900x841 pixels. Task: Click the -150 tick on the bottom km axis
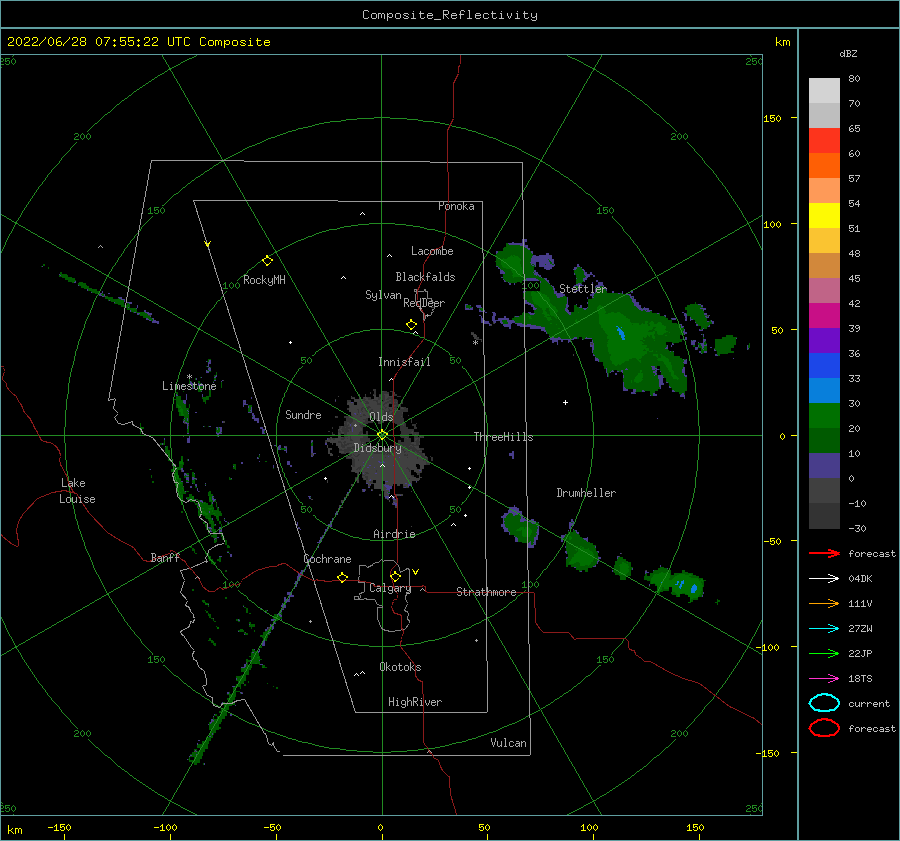click(59, 827)
